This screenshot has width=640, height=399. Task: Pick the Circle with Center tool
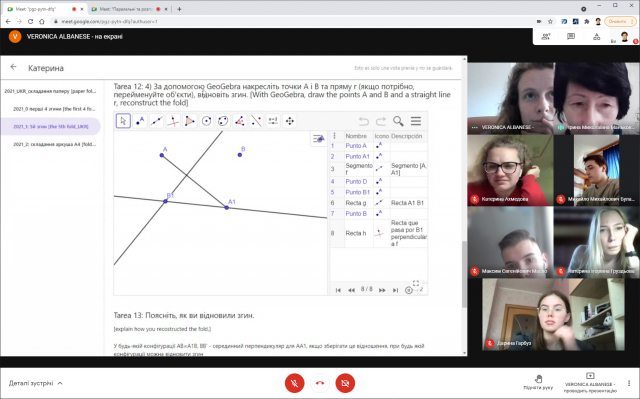pyautogui.click(x=207, y=121)
